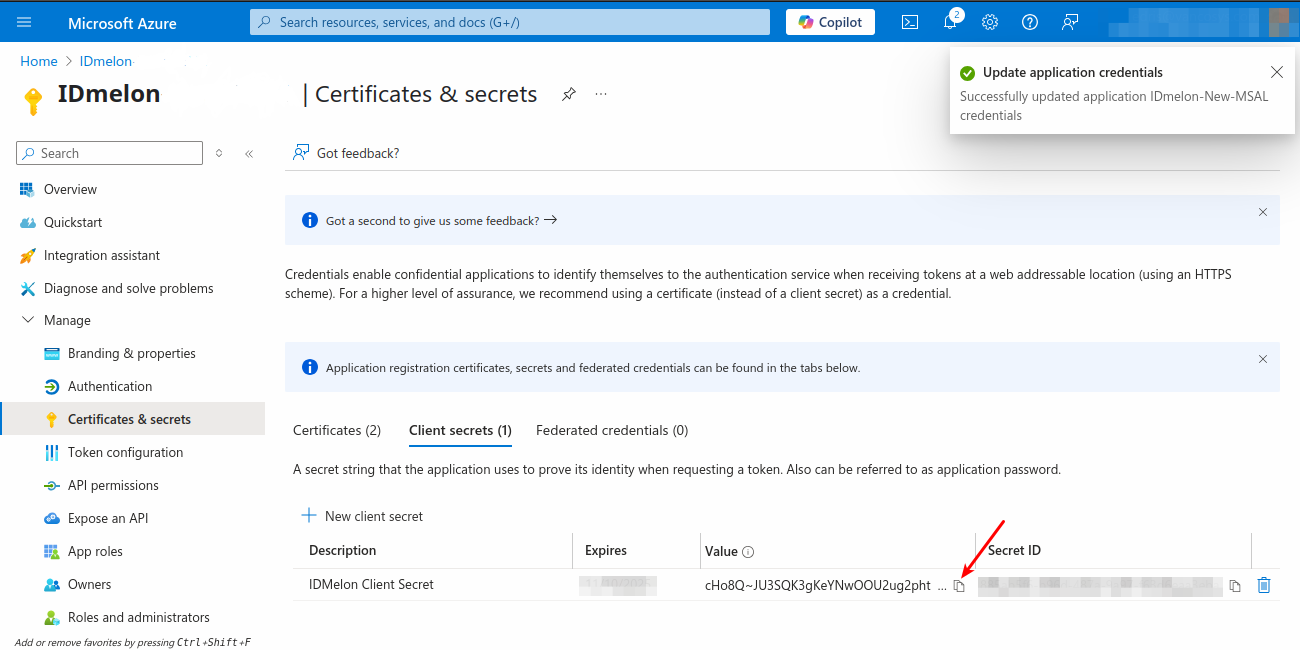Collapse the sidebar with double chevron
Image resolution: width=1300 pixels, height=650 pixels.
(x=249, y=153)
